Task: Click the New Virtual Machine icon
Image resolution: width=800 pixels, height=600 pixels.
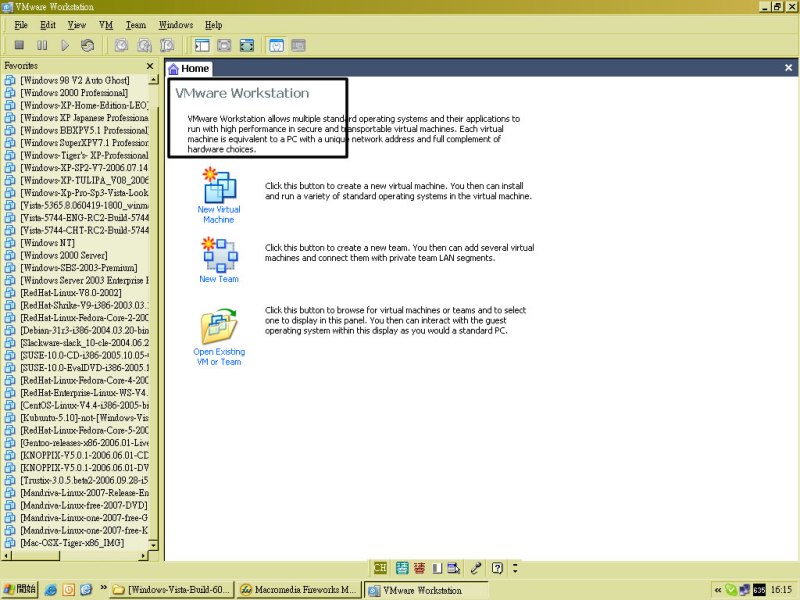Action: coord(219,185)
